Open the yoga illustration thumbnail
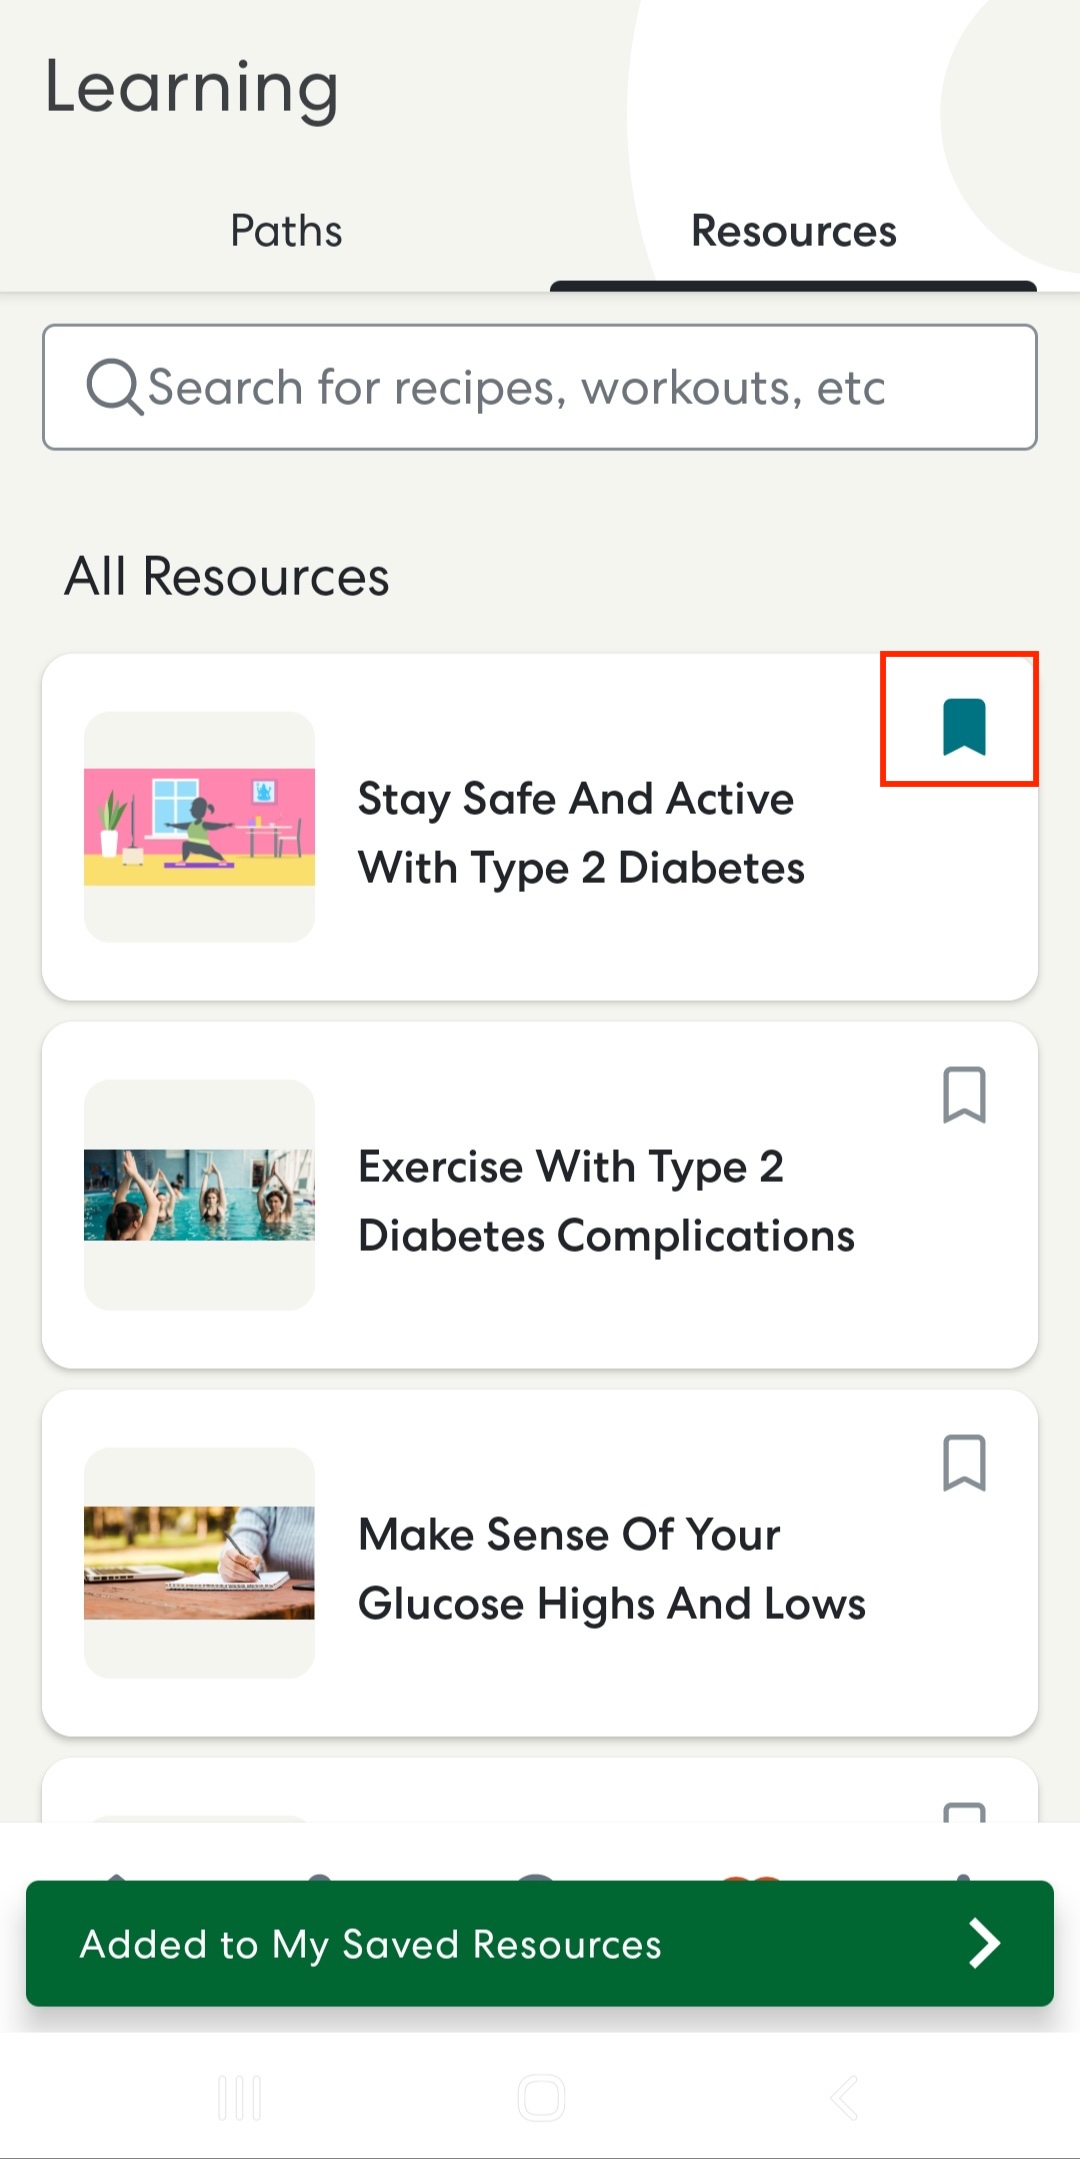Viewport: 1080px width, 2159px height. [199, 827]
